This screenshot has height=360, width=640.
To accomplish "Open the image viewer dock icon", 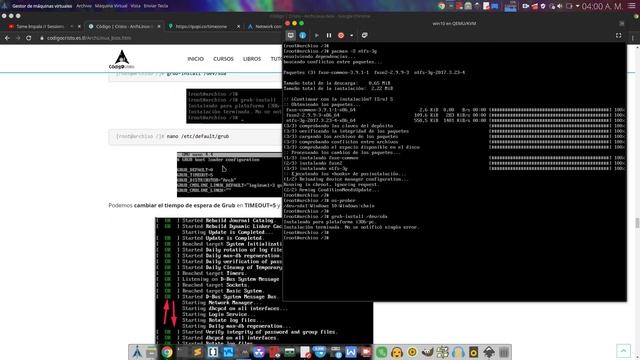I will point(228,352).
